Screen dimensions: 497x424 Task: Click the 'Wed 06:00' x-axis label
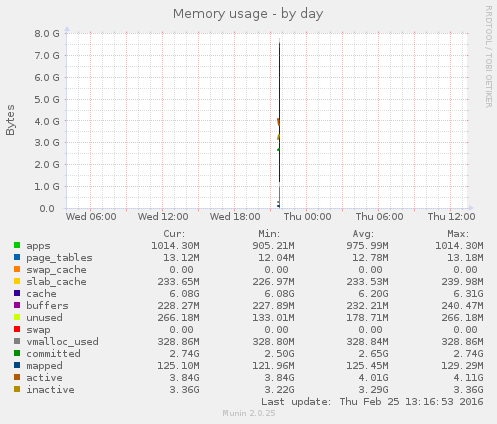tap(91, 217)
